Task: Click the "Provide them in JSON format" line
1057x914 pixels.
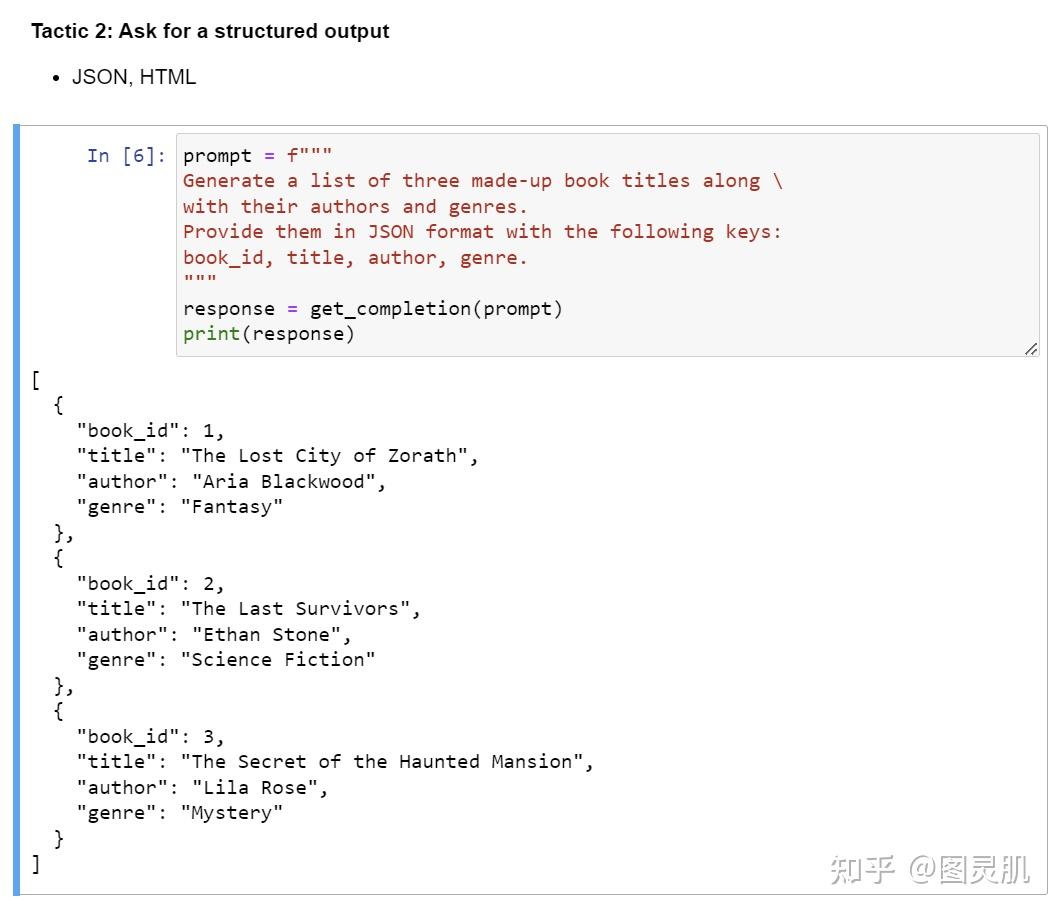Action: click(x=482, y=232)
